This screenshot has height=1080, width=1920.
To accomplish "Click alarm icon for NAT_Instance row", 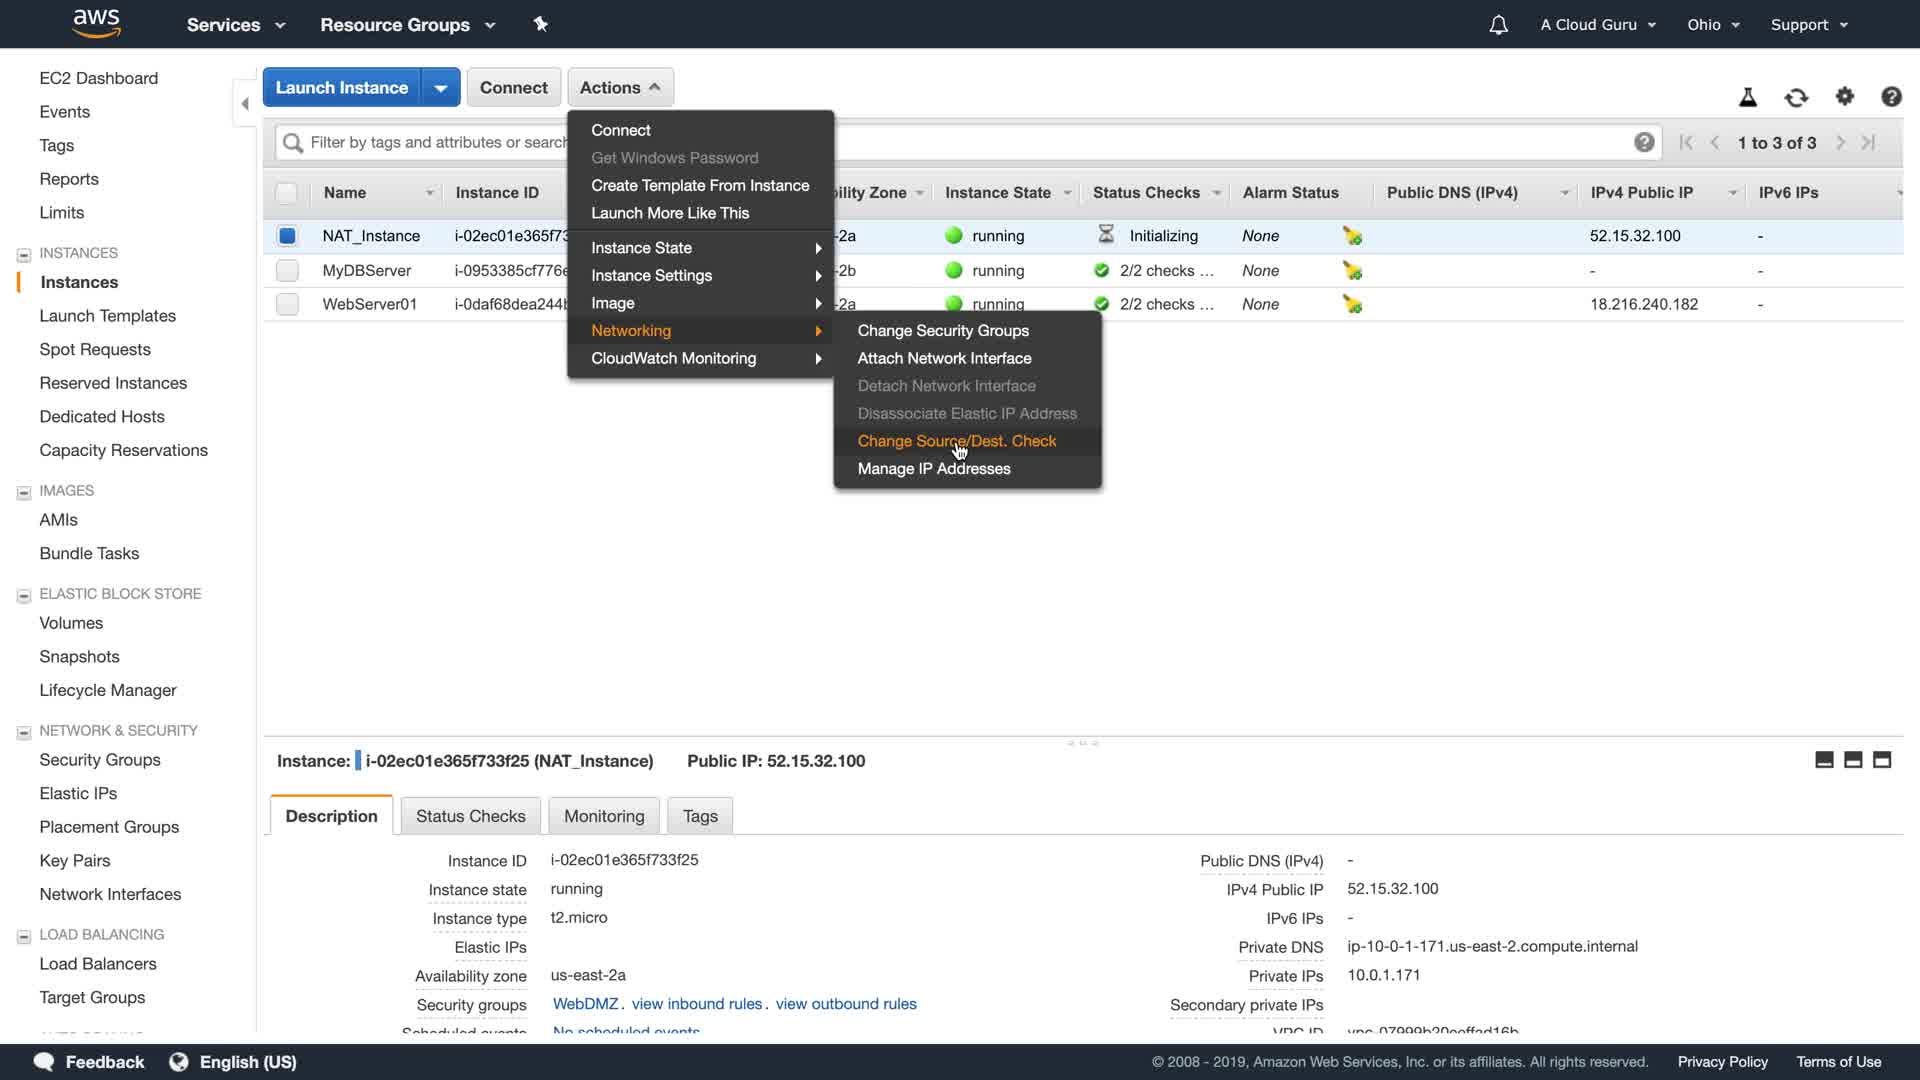I will pyautogui.click(x=1352, y=236).
